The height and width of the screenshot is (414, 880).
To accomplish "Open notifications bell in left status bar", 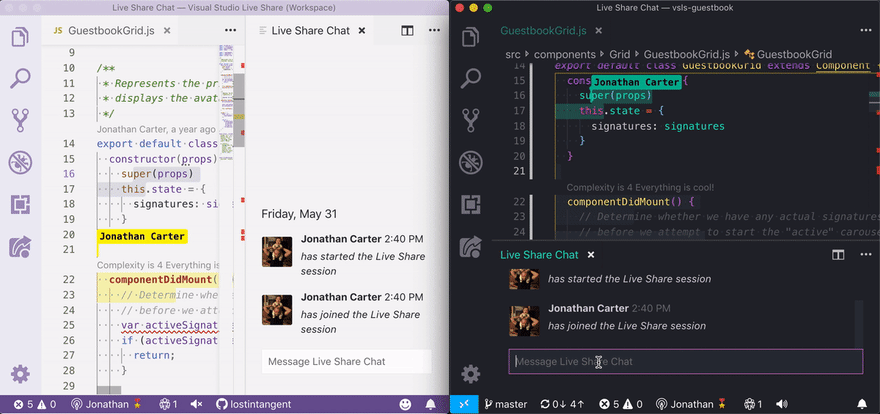I will point(430,404).
